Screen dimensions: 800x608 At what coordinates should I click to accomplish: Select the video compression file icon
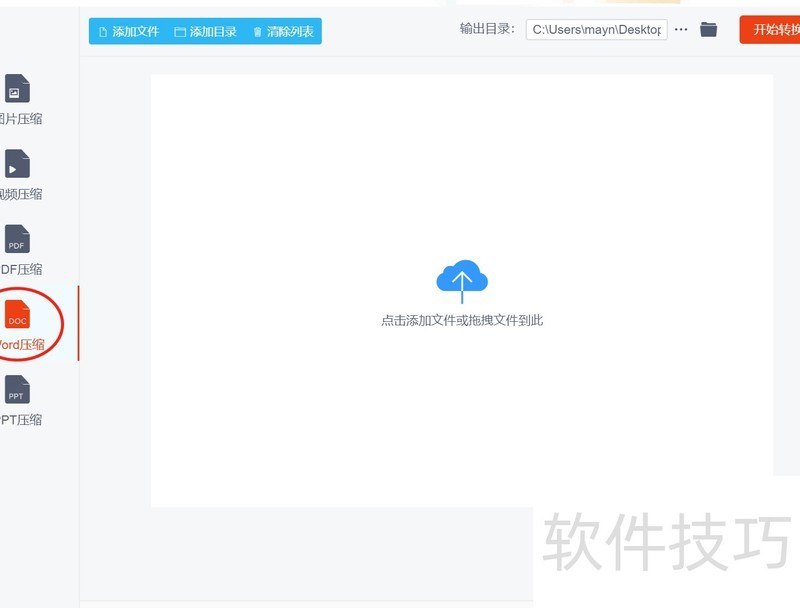[x=17, y=163]
